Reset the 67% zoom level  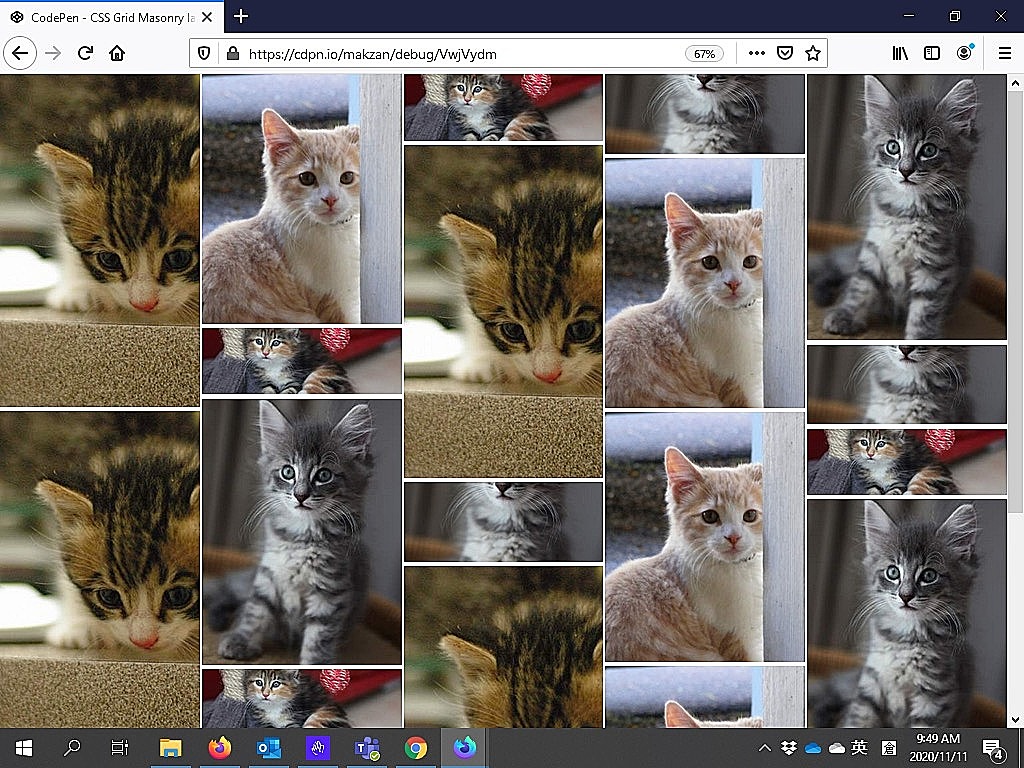pyautogui.click(x=704, y=54)
